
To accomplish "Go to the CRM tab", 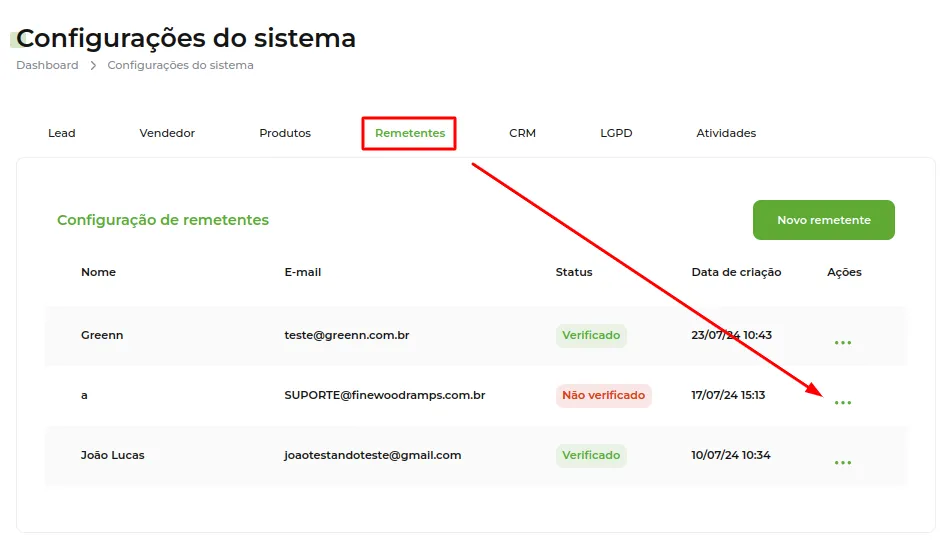I will pyautogui.click(x=522, y=133).
